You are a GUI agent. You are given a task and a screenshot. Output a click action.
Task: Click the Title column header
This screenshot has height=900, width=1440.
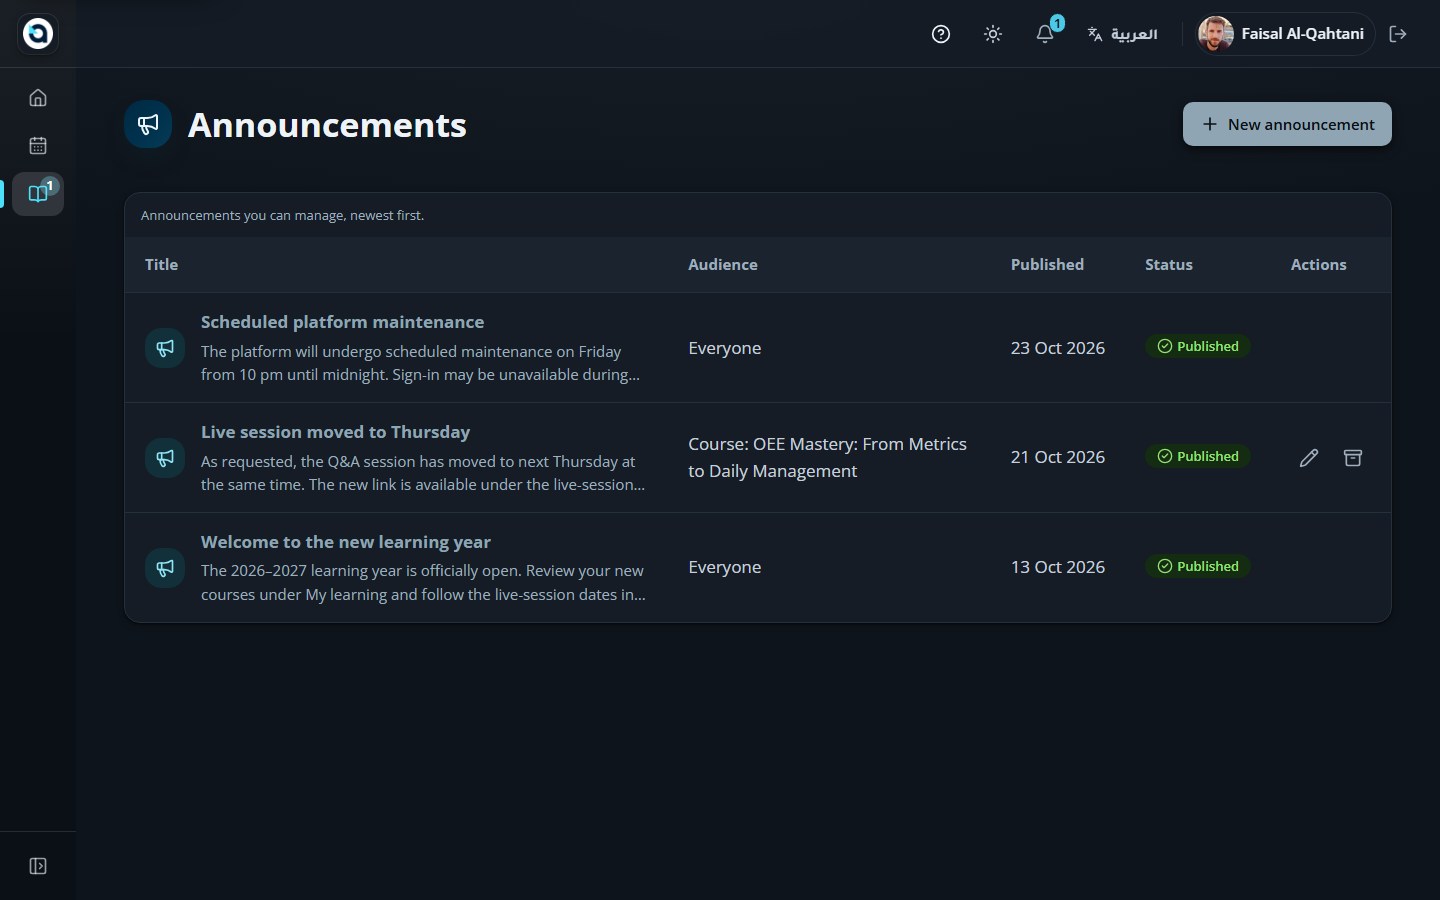pos(161,265)
